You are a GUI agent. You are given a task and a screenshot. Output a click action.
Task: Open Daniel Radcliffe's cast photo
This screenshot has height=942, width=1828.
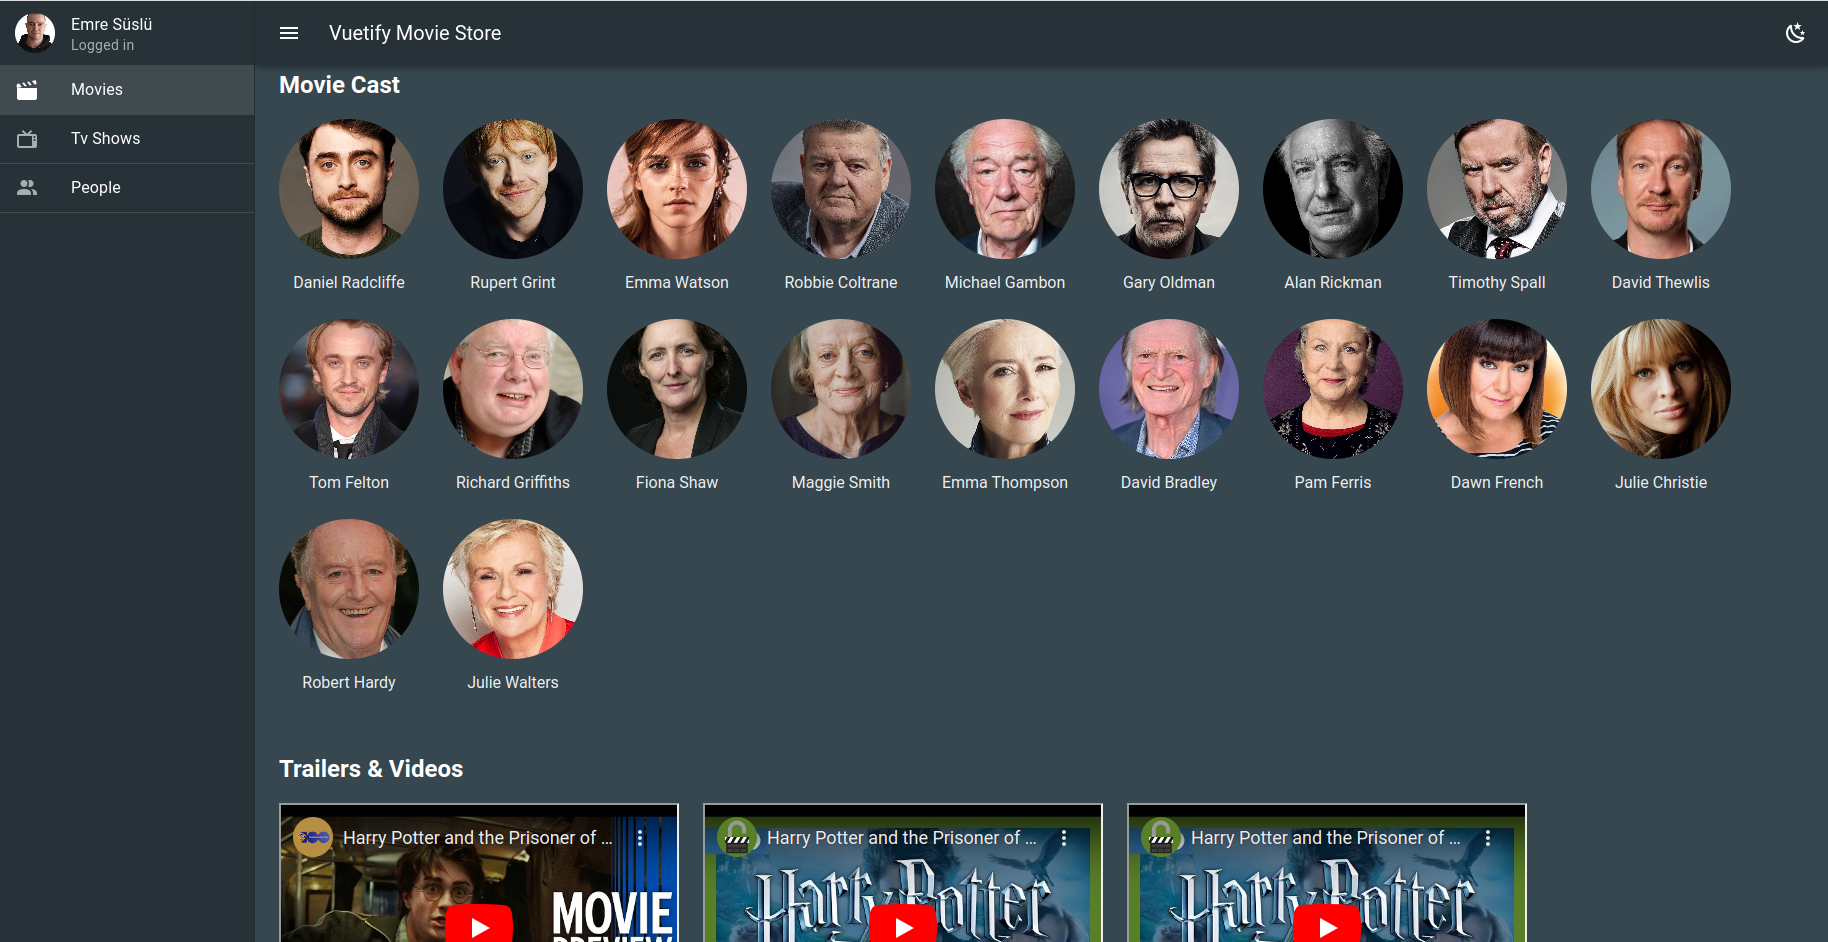coord(348,189)
